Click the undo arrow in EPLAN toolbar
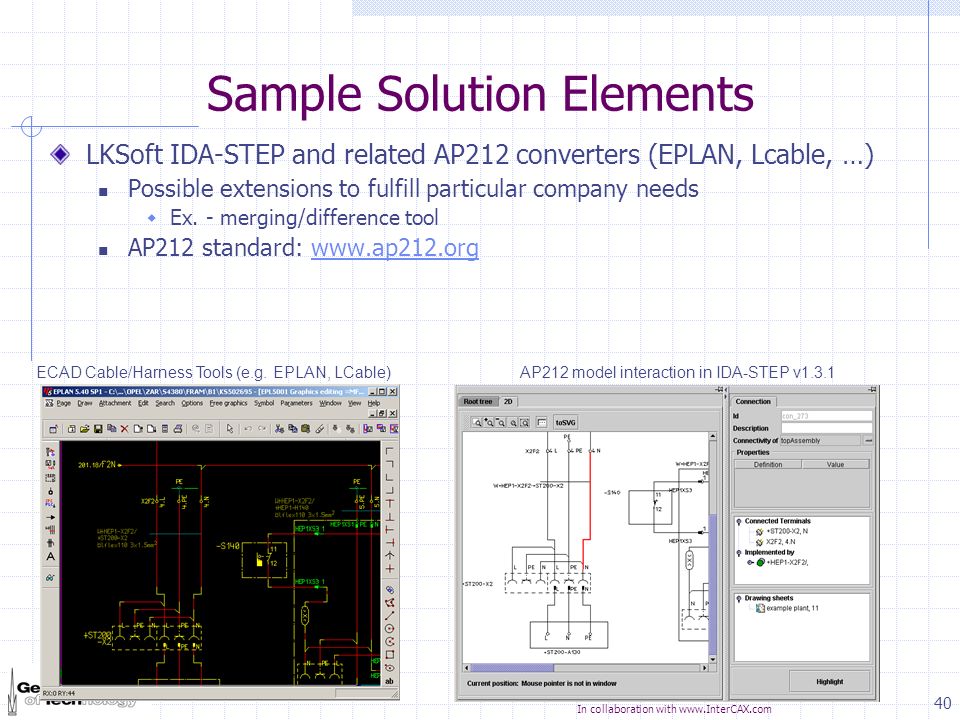960x720 pixels. tap(248, 429)
